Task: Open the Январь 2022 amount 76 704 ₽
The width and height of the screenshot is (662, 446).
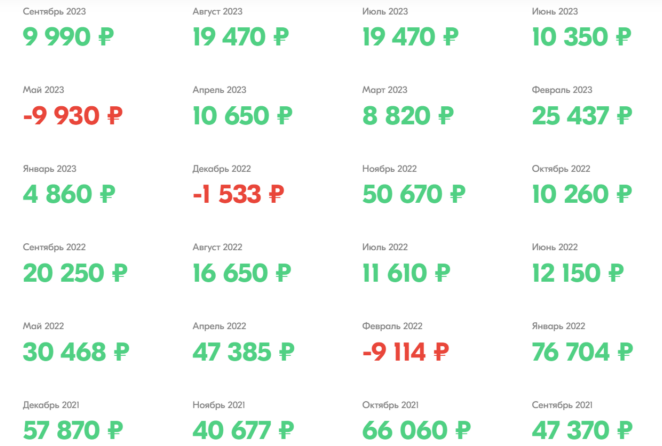Action: pos(582,351)
